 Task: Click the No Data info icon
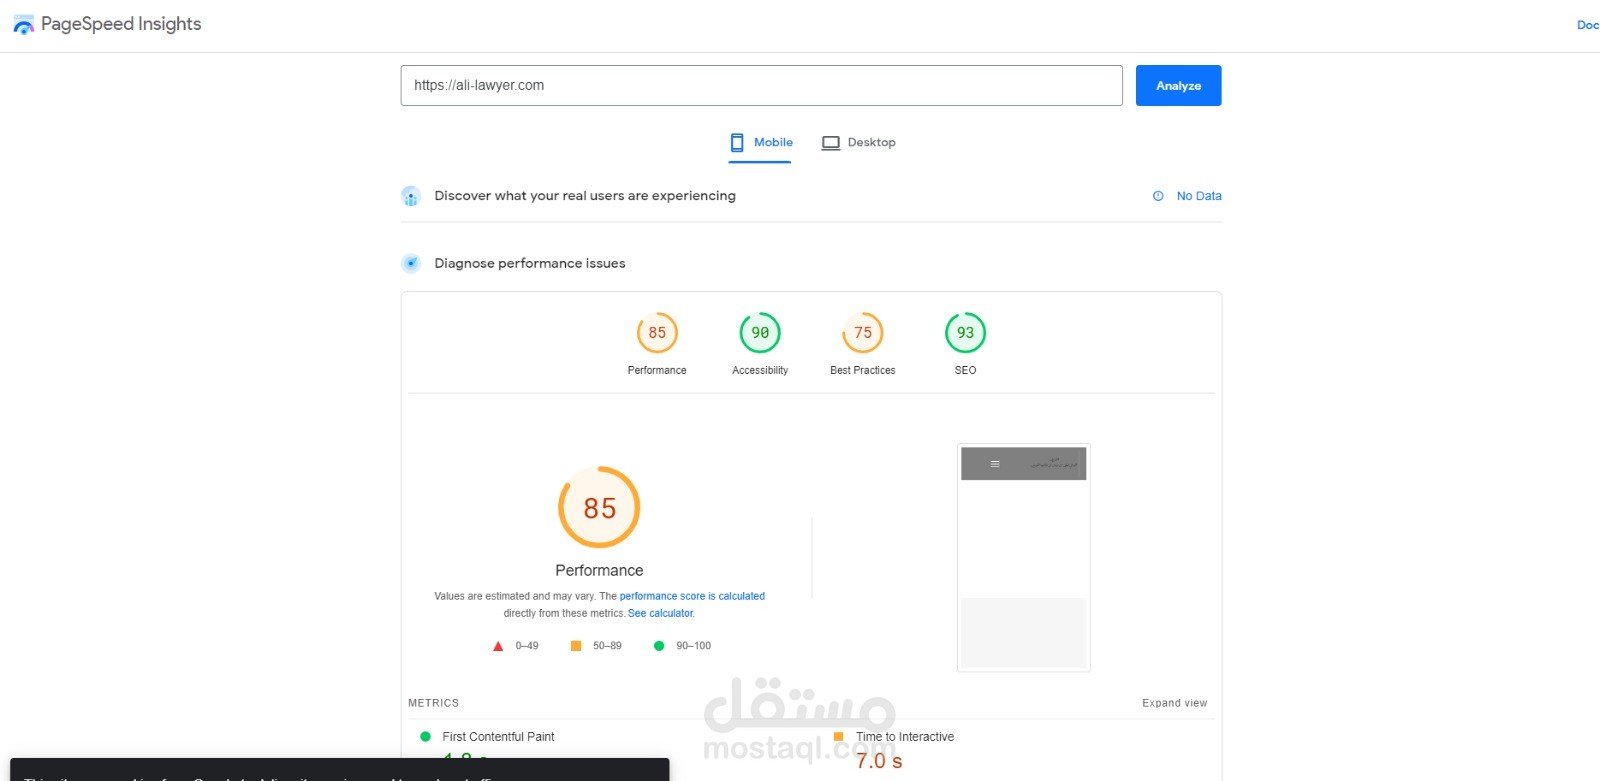[x=1158, y=196]
